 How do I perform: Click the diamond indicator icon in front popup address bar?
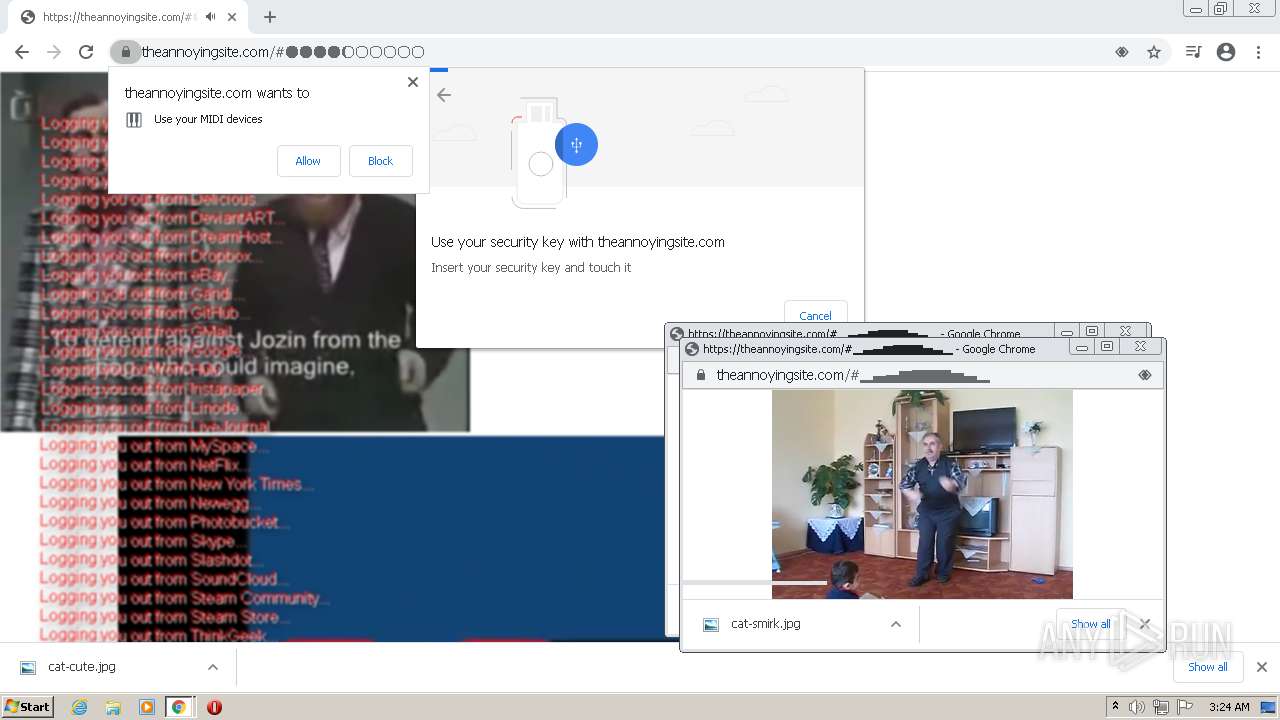(1145, 375)
